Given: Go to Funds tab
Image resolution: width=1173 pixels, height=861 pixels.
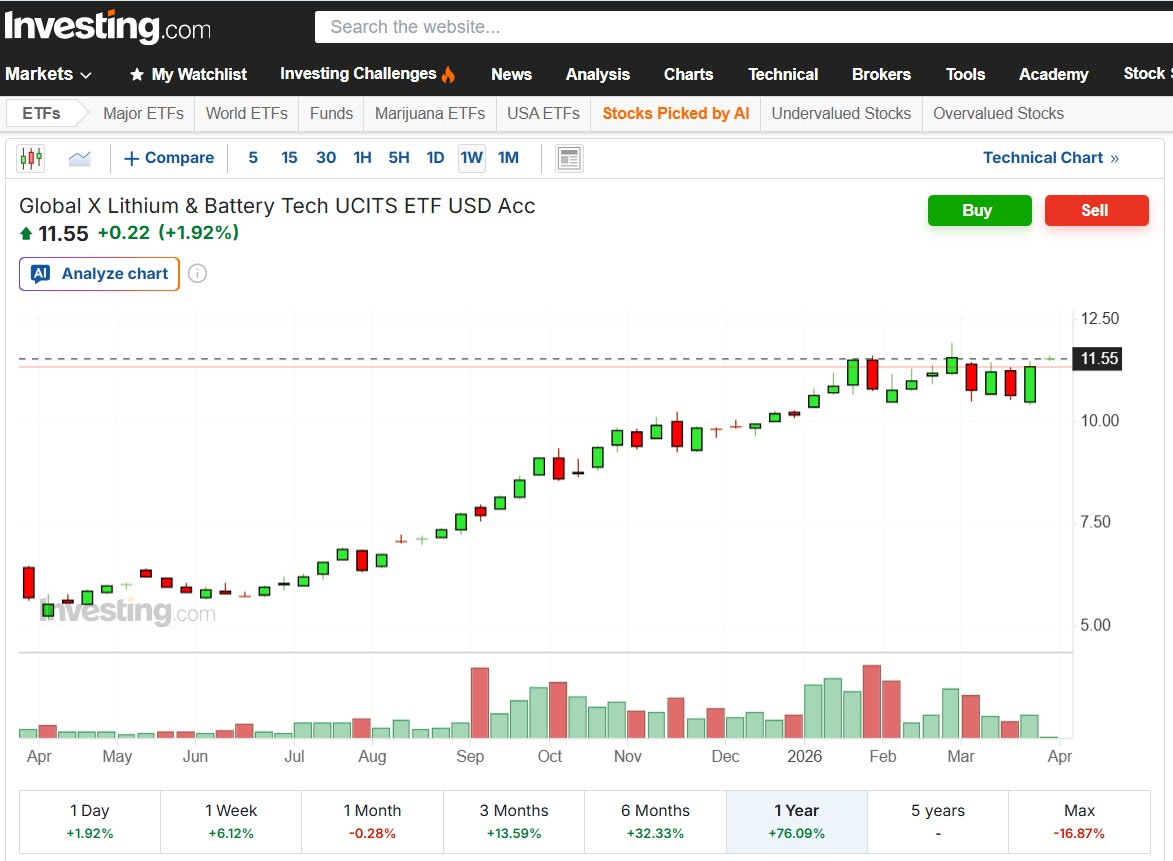Looking at the screenshot, I should tap(331, 114).
